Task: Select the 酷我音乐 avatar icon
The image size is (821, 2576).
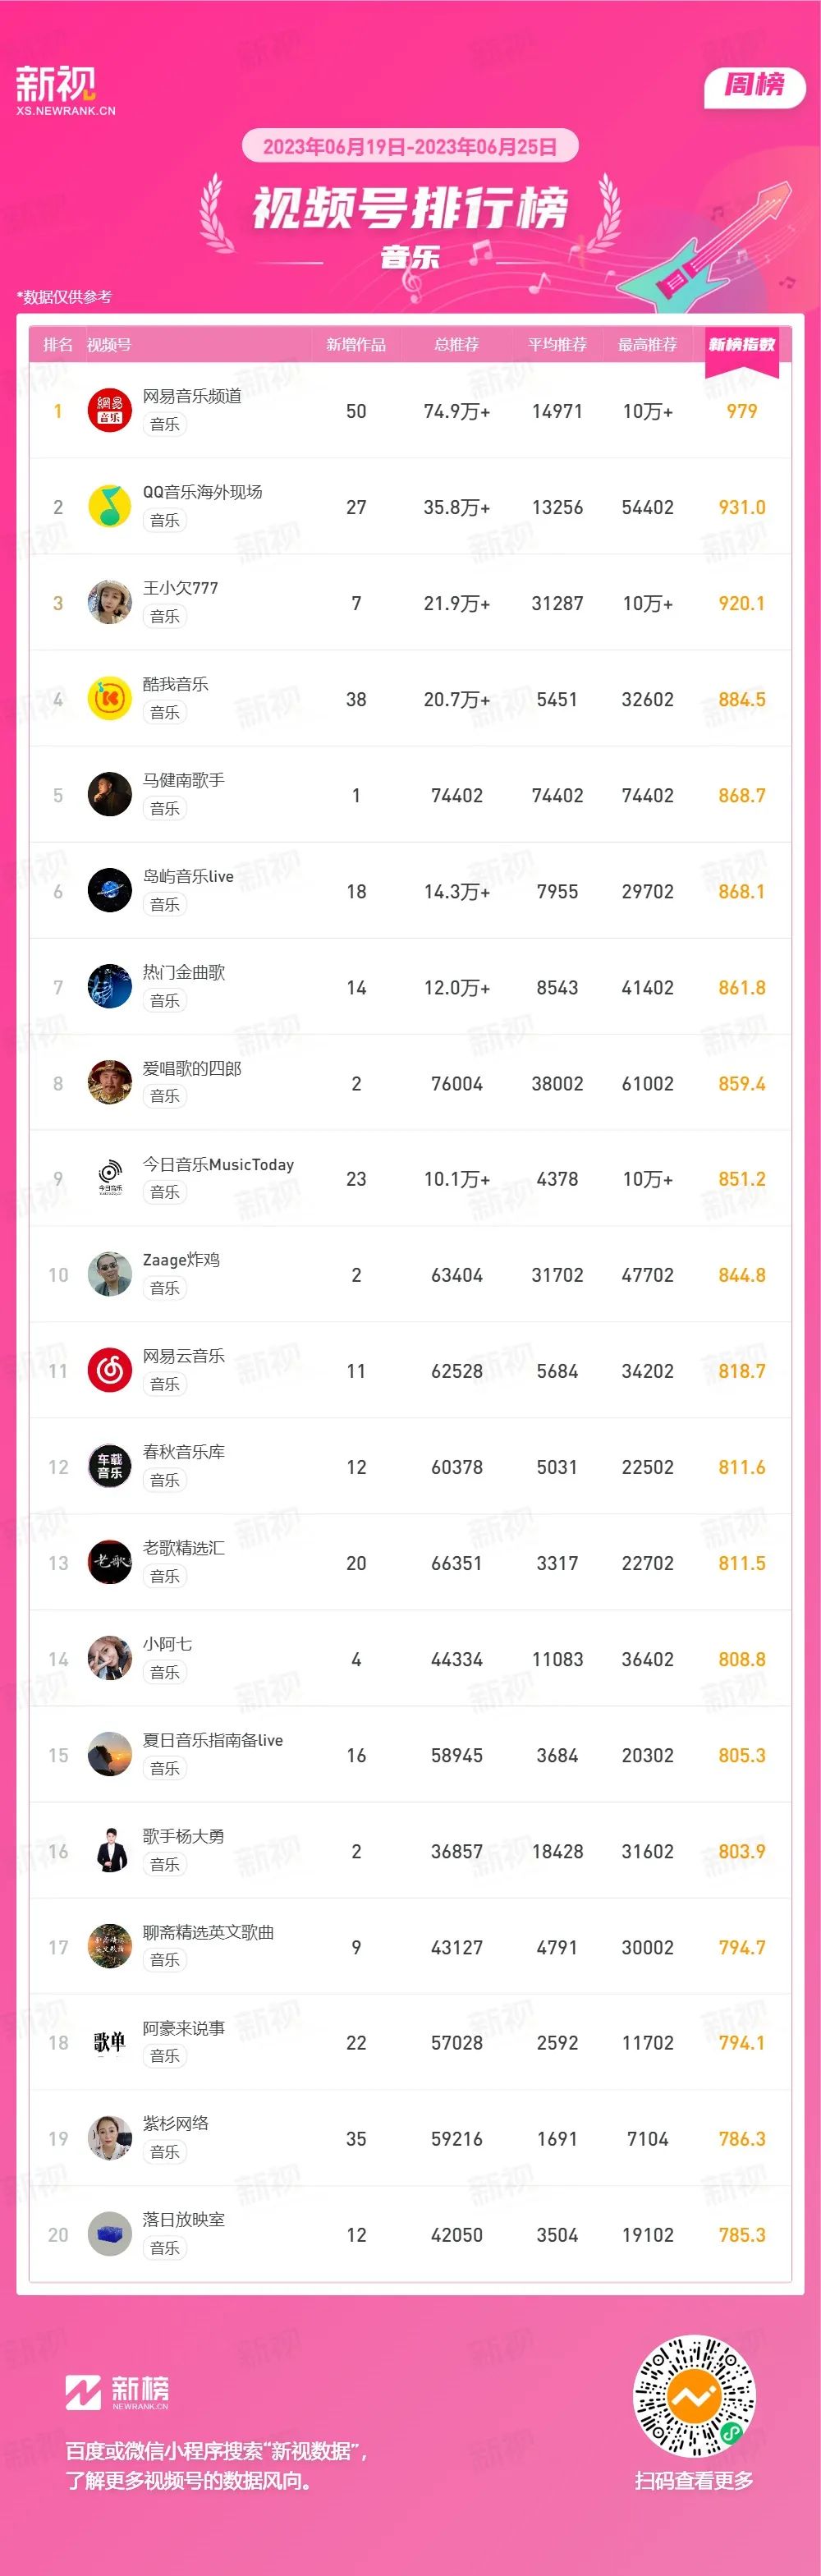Action: (x=110, y=699)
